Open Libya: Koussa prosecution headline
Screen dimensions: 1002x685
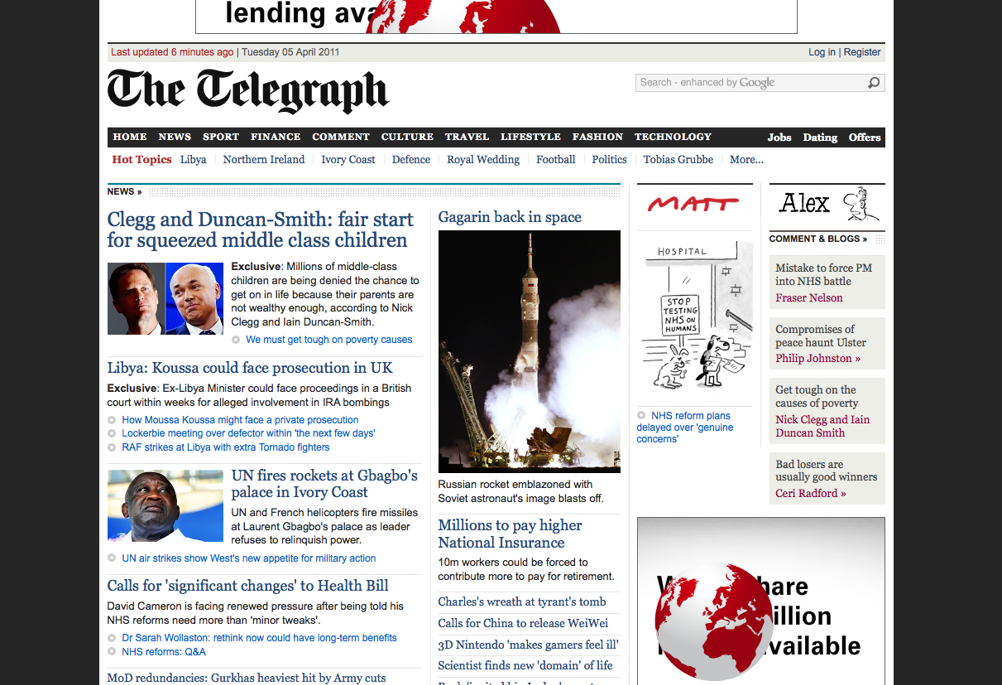coord(250,368)
